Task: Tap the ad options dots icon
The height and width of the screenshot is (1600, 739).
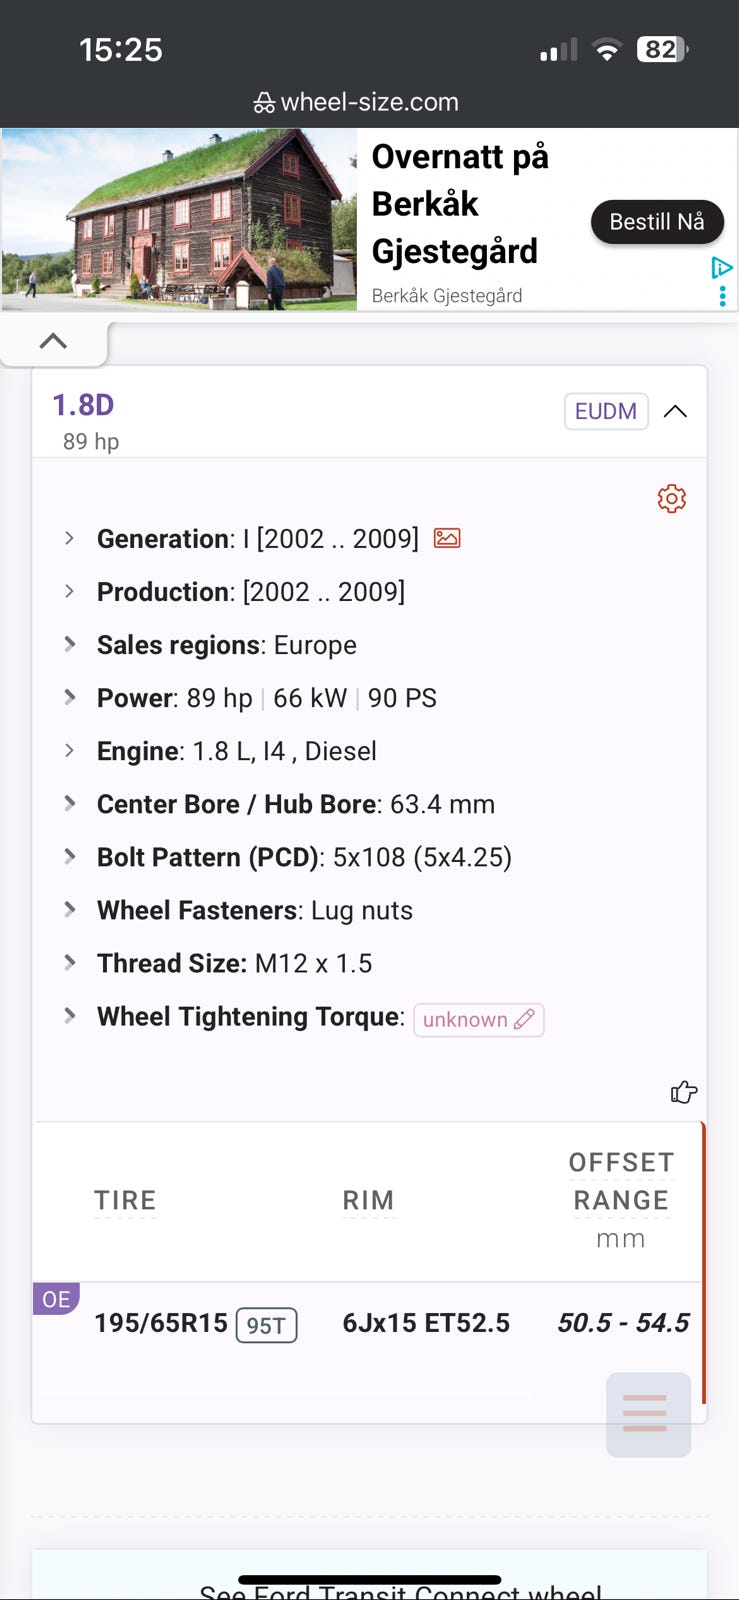Action: 722,296
